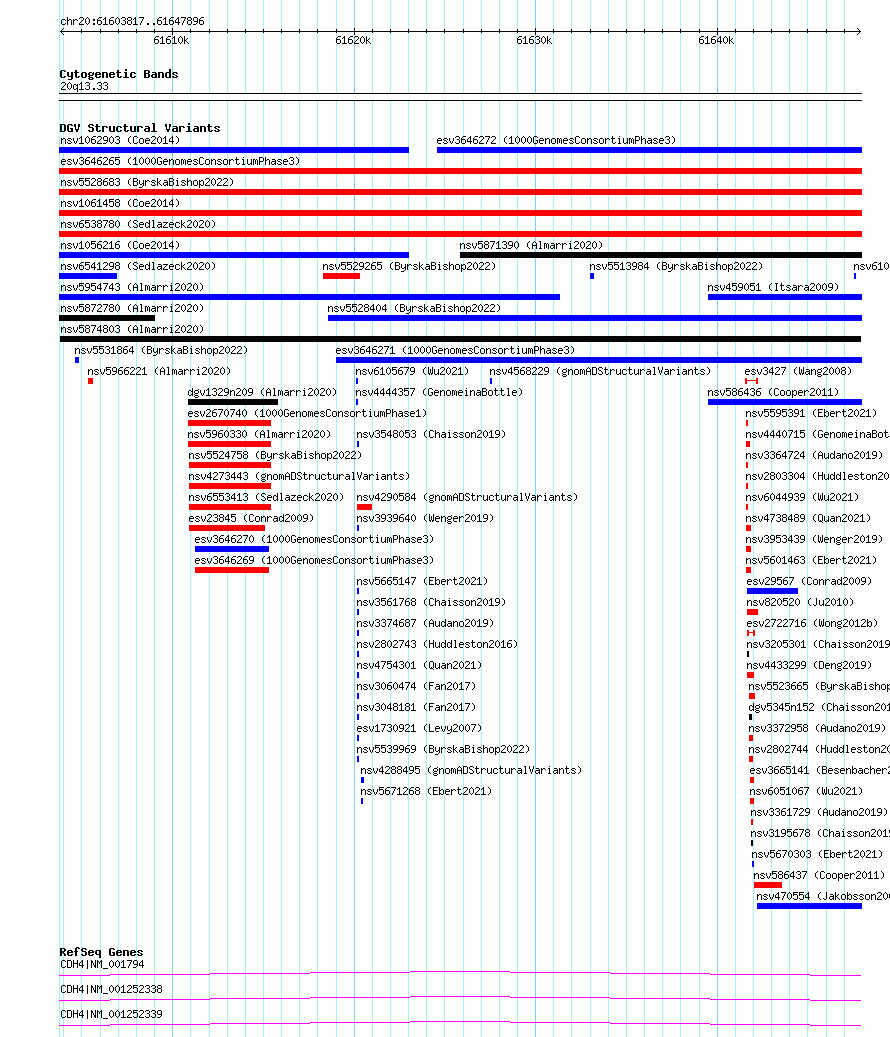Viewport: 890px width, 1037px height.
Task: Open the nsv4444357 (GenomeinaBottle) label
Action: (x=439, y=393)
